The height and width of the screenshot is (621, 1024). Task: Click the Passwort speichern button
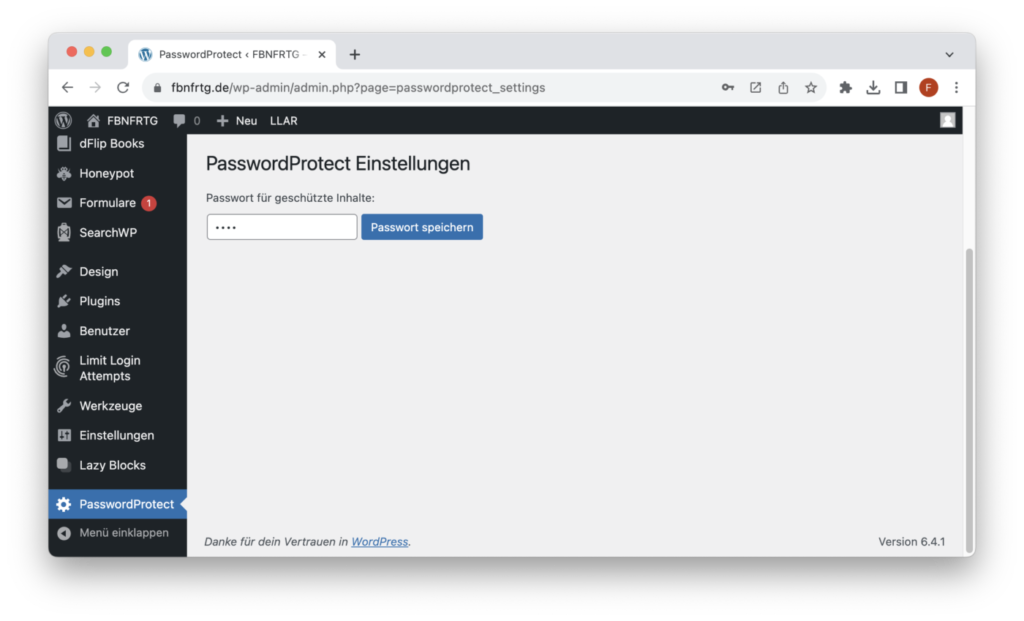pos(422,227)
